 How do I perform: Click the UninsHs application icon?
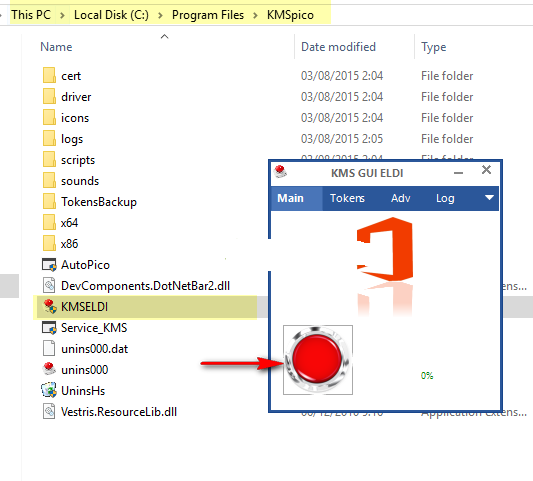49,390
